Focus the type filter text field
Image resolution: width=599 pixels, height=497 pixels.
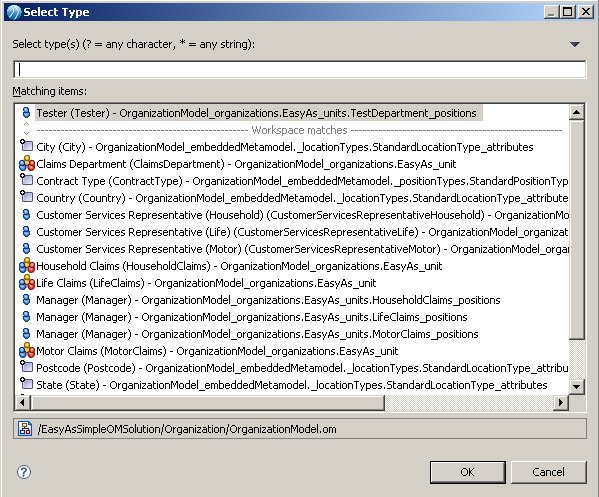[x=300, y=70]
